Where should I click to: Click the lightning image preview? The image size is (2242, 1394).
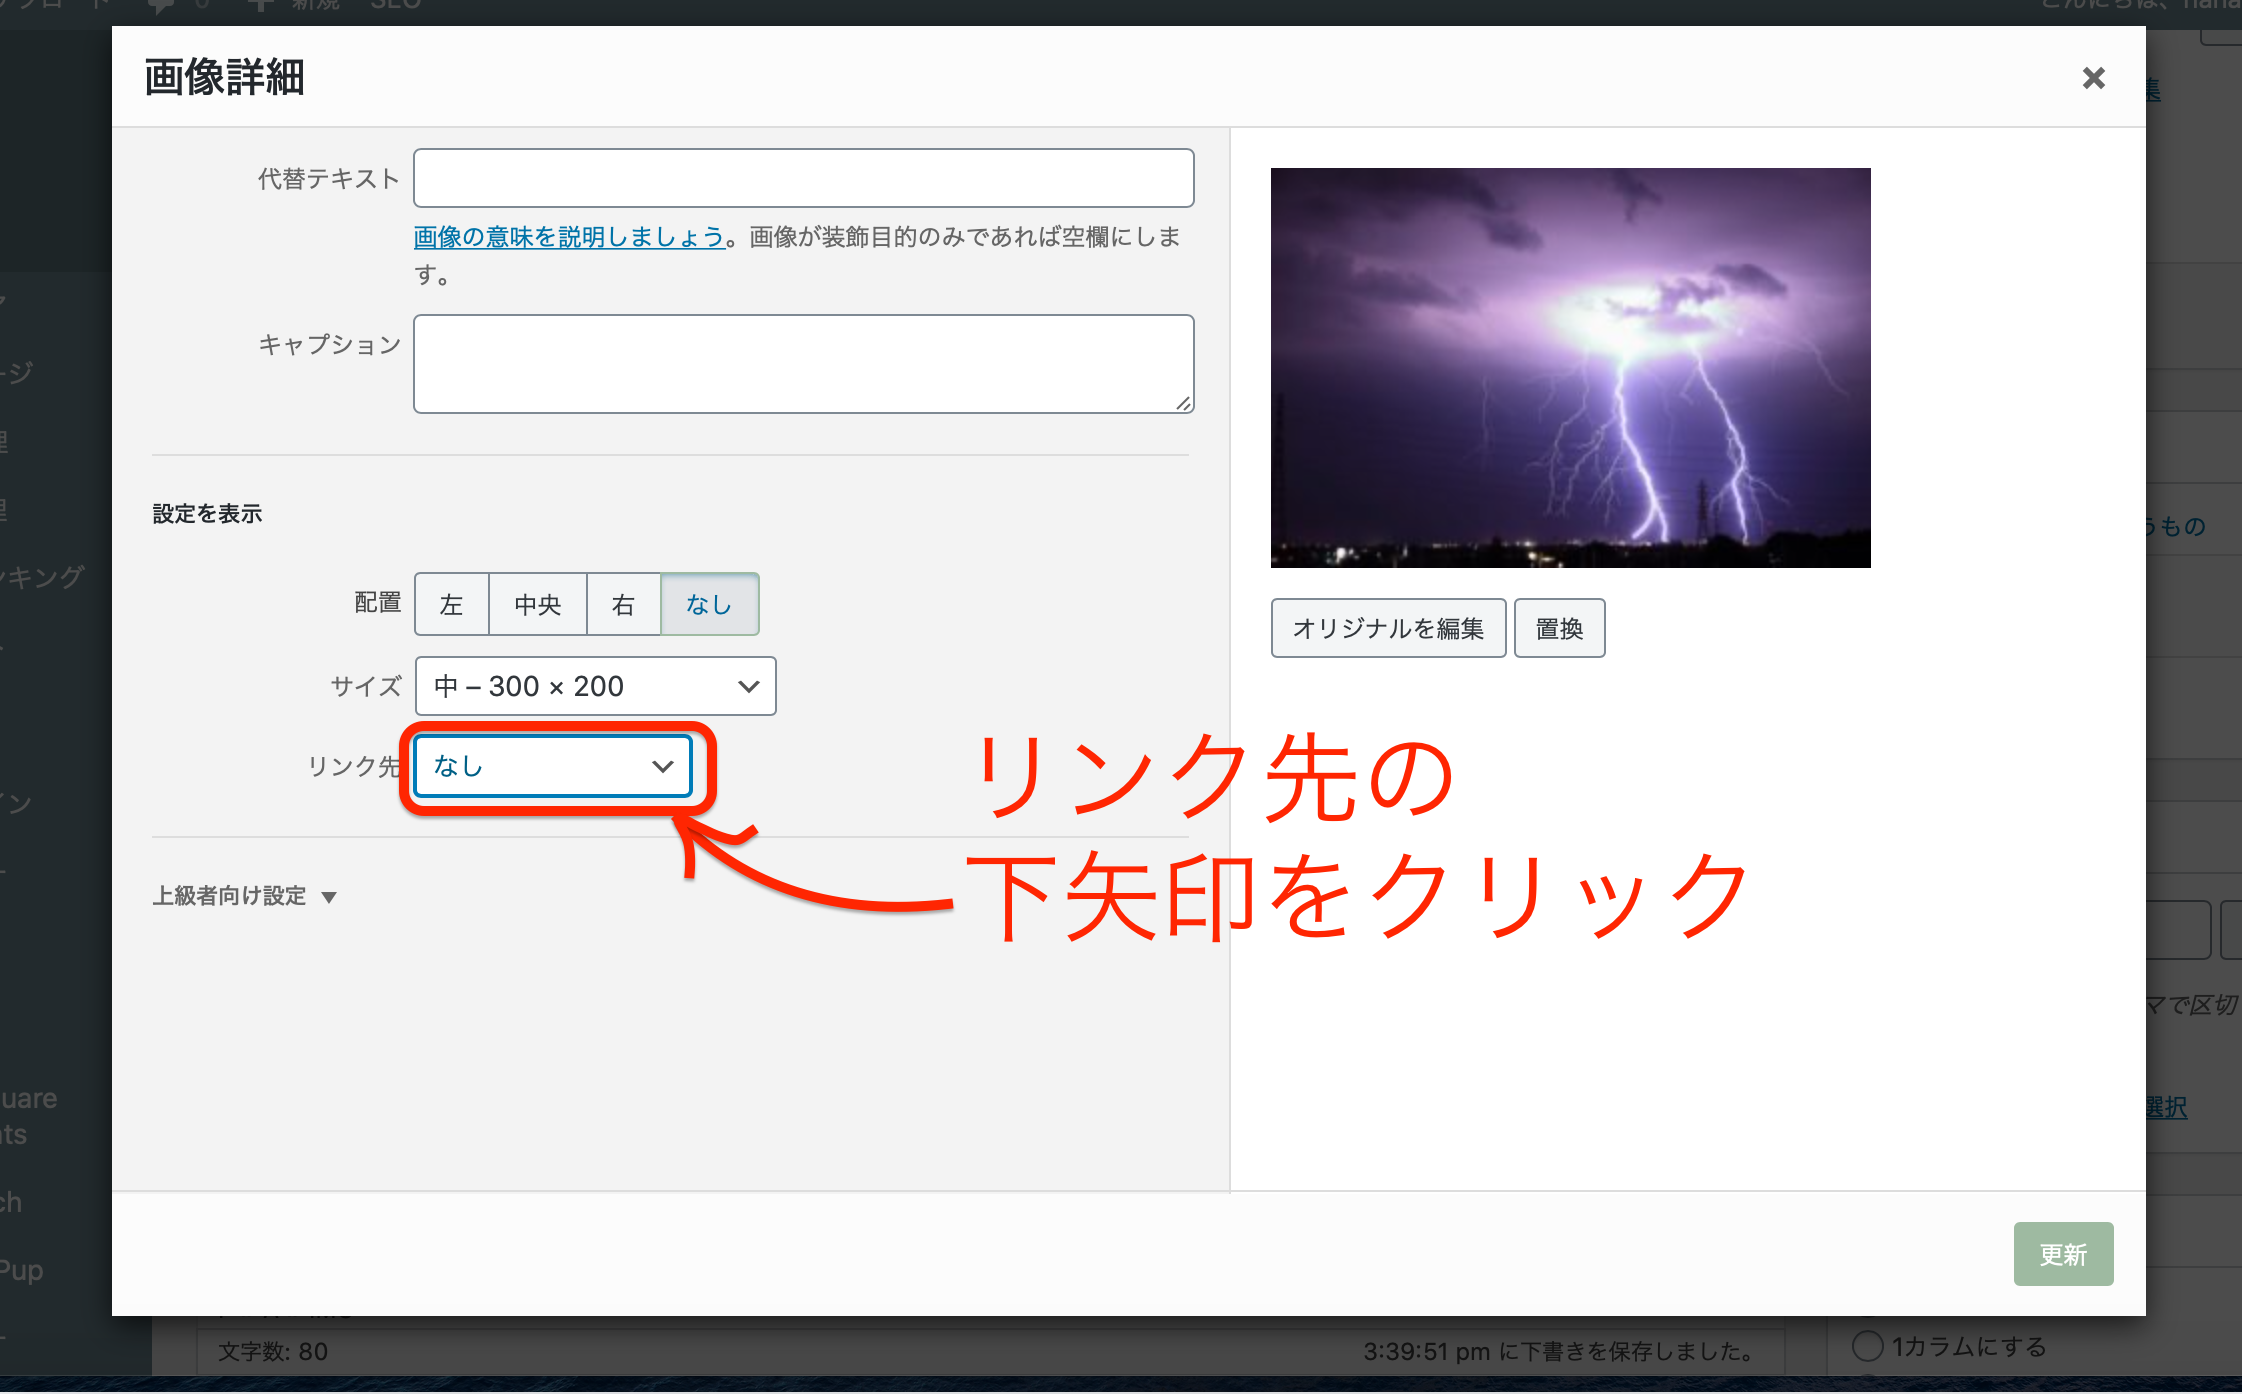(x=1570, y=367)
